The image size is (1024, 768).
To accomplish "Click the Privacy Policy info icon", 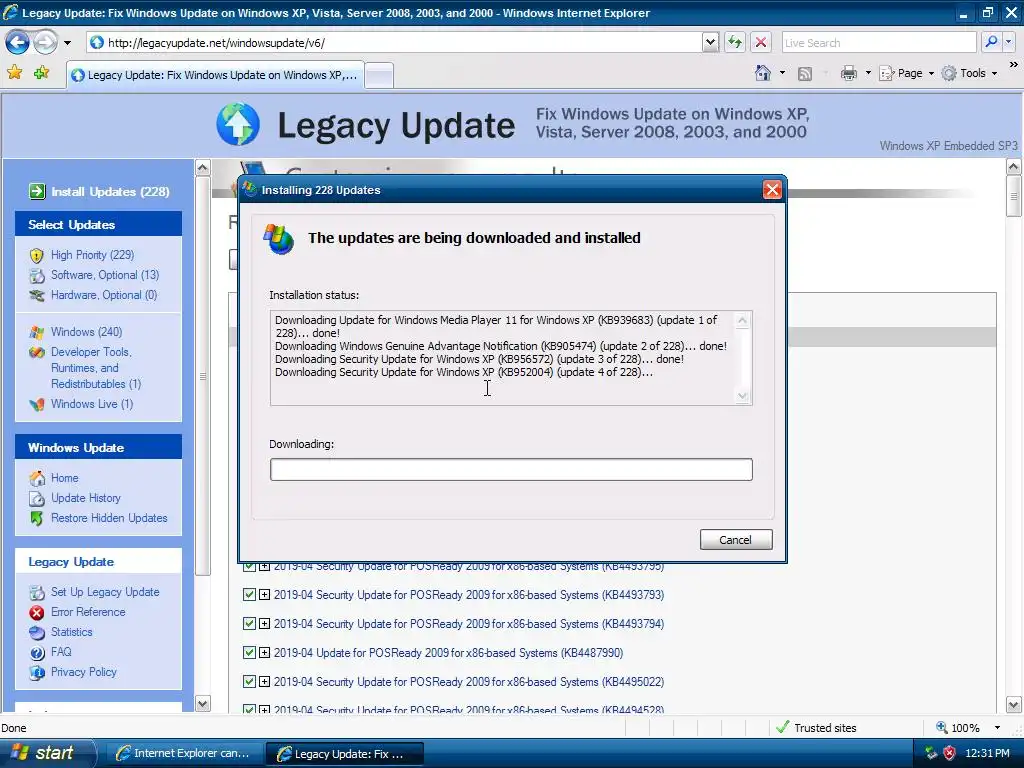I will pyautogui.click(x=37, y=672).
